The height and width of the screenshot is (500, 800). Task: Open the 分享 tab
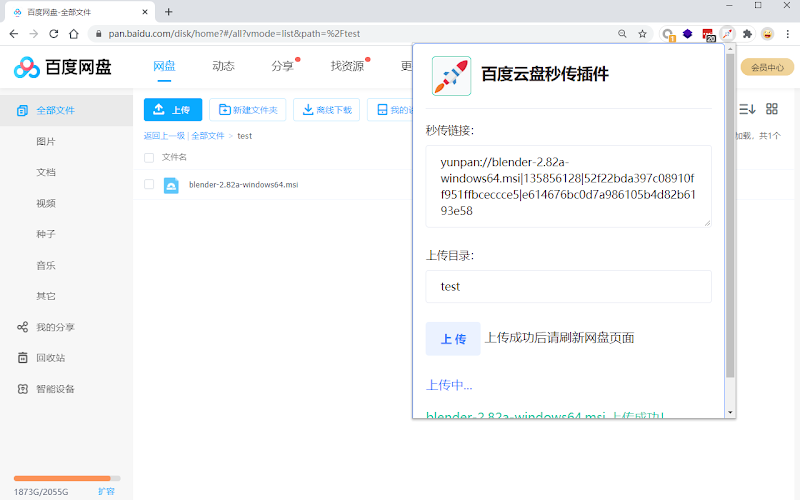click(x=283, y=66)
